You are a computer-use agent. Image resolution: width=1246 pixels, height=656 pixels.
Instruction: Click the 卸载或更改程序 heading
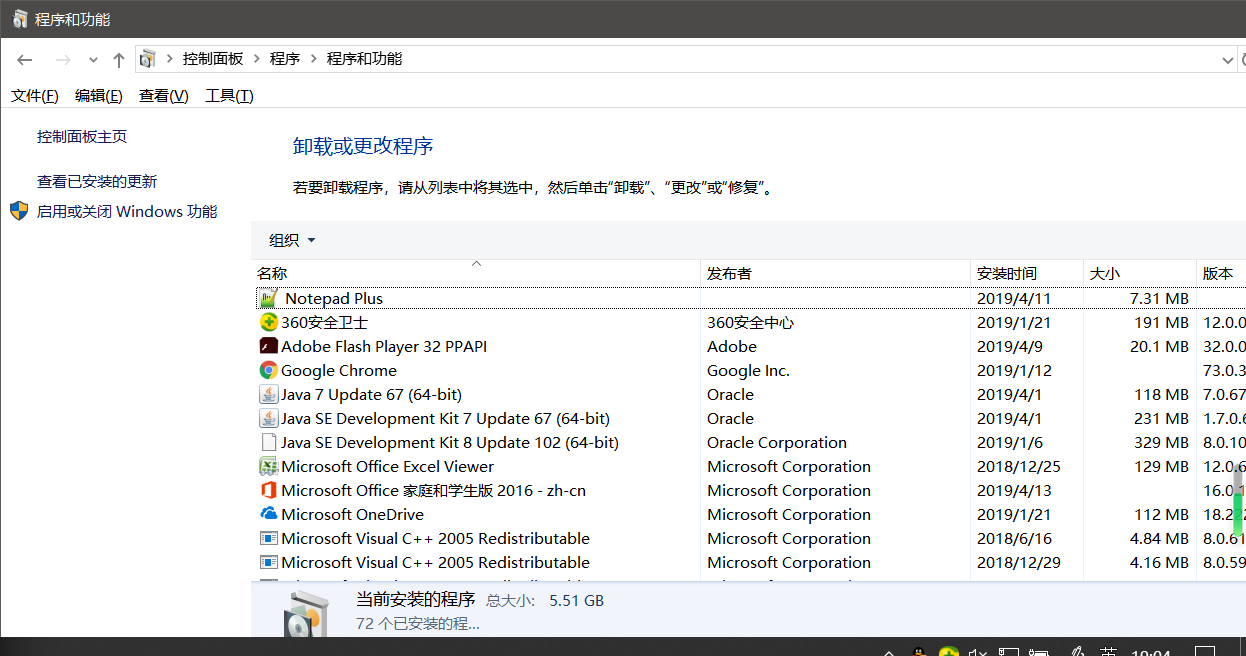pyautogui.click(x=362, y=146)
